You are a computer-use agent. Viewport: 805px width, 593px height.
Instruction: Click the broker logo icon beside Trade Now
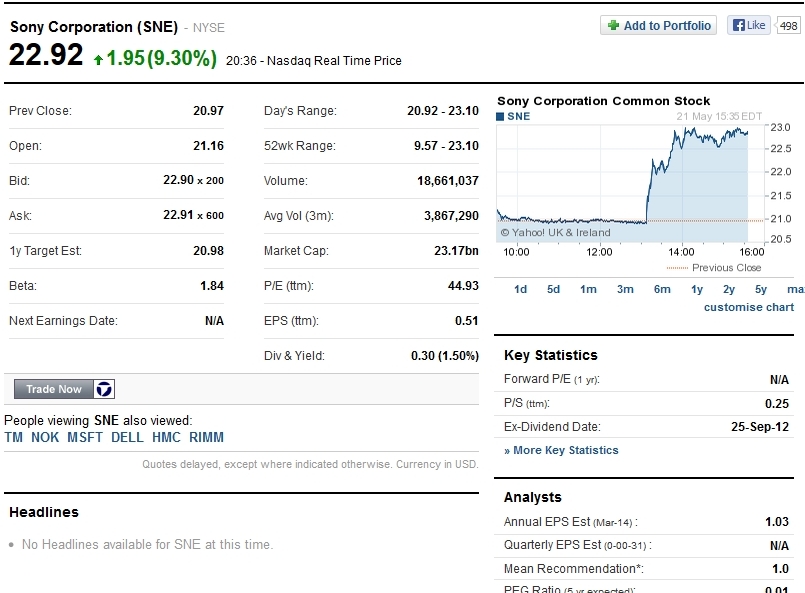104,389
